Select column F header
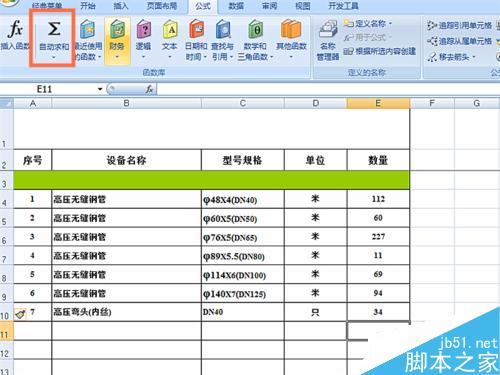This screenshot has height=375, width=500. (x=432, y=103)
